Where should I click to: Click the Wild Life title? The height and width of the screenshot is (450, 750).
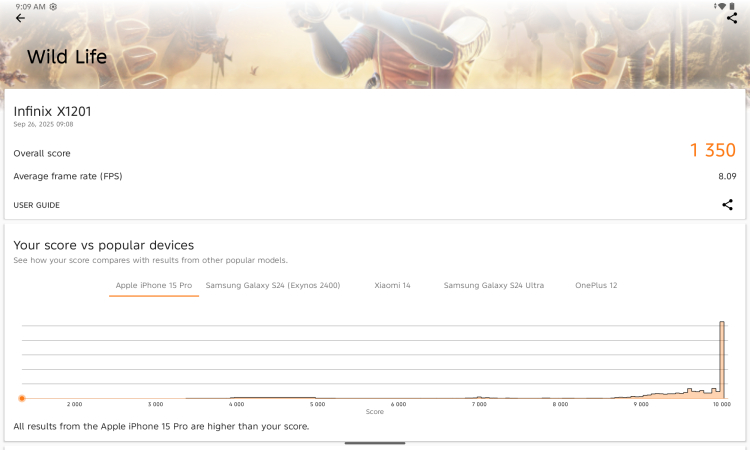(67, 57)
